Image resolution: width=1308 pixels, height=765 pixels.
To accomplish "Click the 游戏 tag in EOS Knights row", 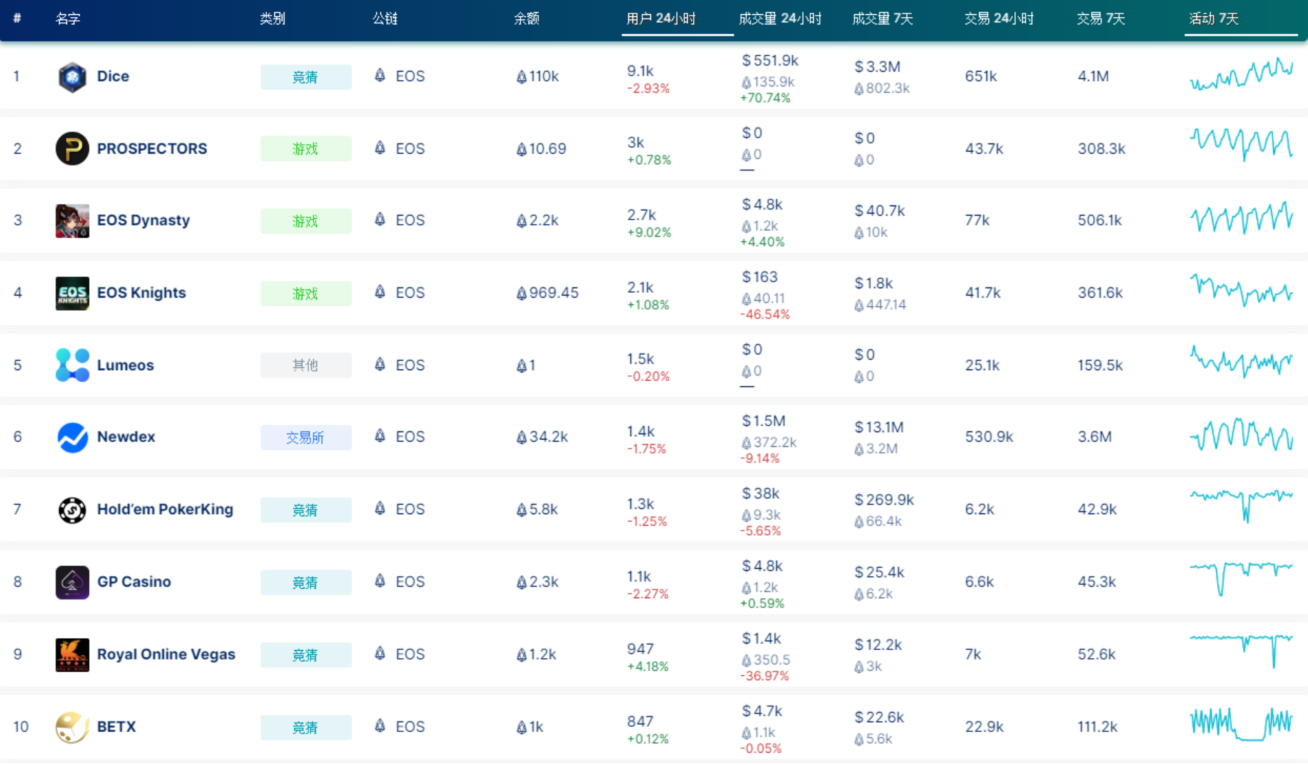I will pos(306,293).
